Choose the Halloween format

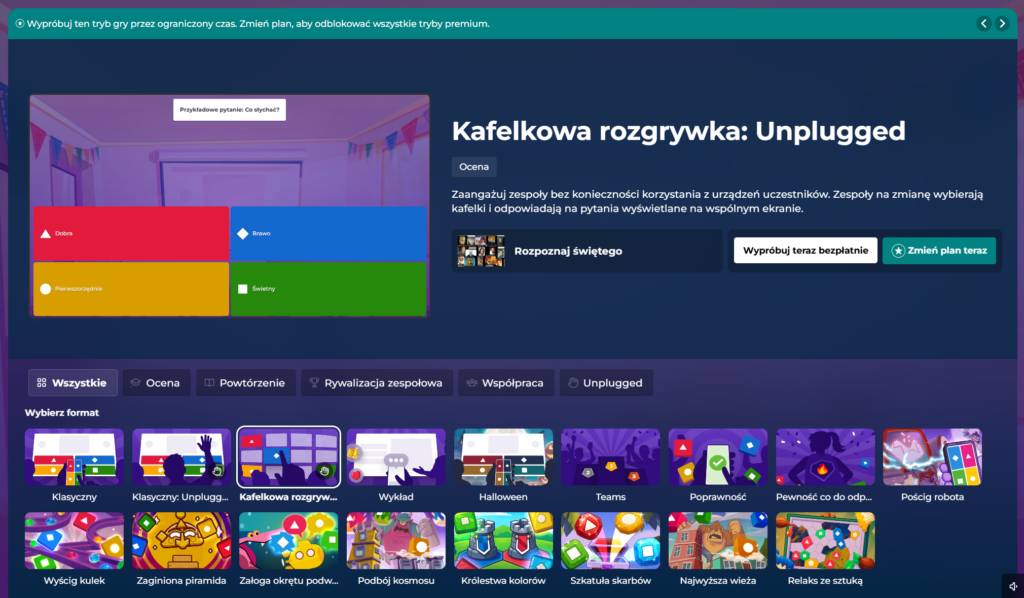point(503,458)
